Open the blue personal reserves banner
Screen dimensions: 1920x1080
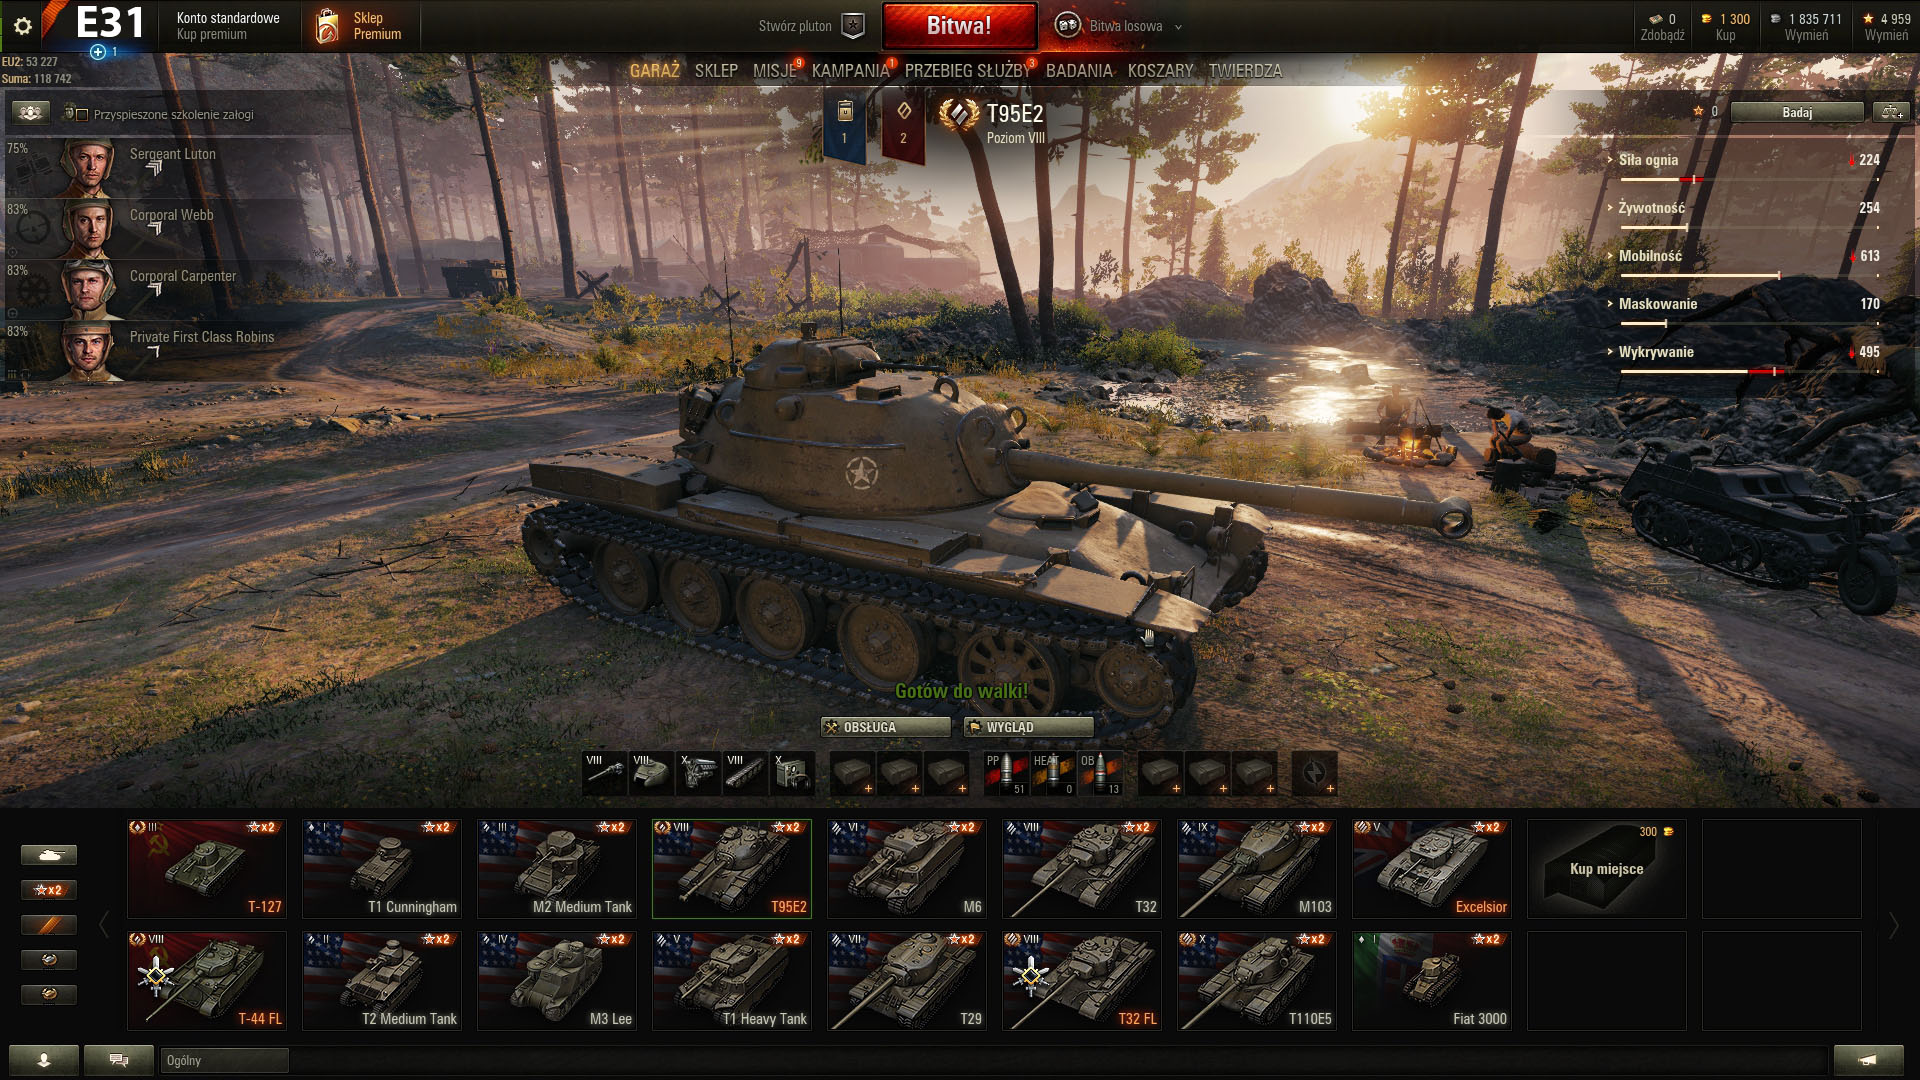coord(844,125)
